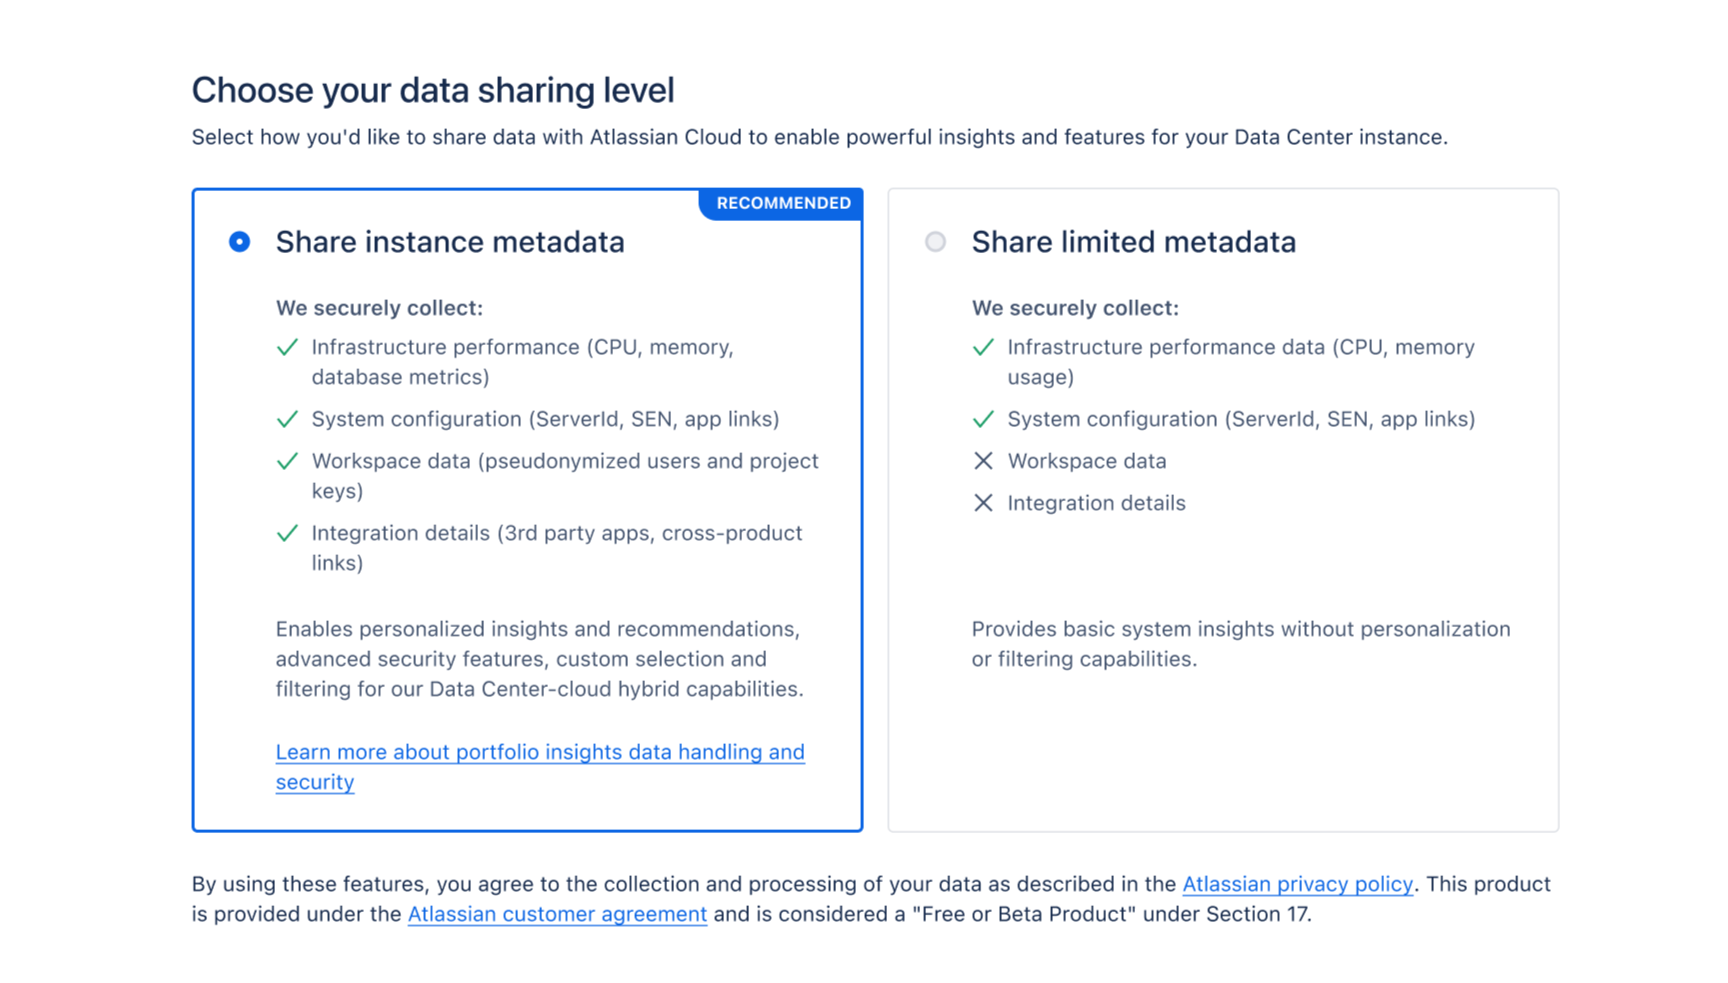Click checkmark beside limited card's System configuration

point(983,419)
